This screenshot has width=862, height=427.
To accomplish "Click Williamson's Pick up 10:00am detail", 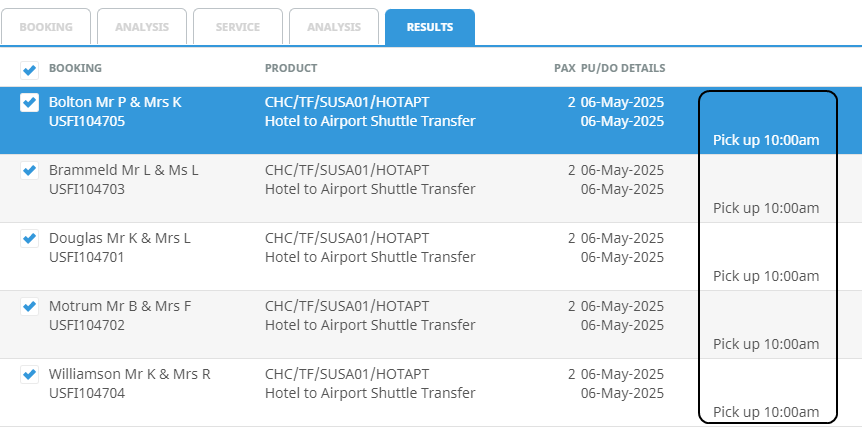I will [766, 412].
